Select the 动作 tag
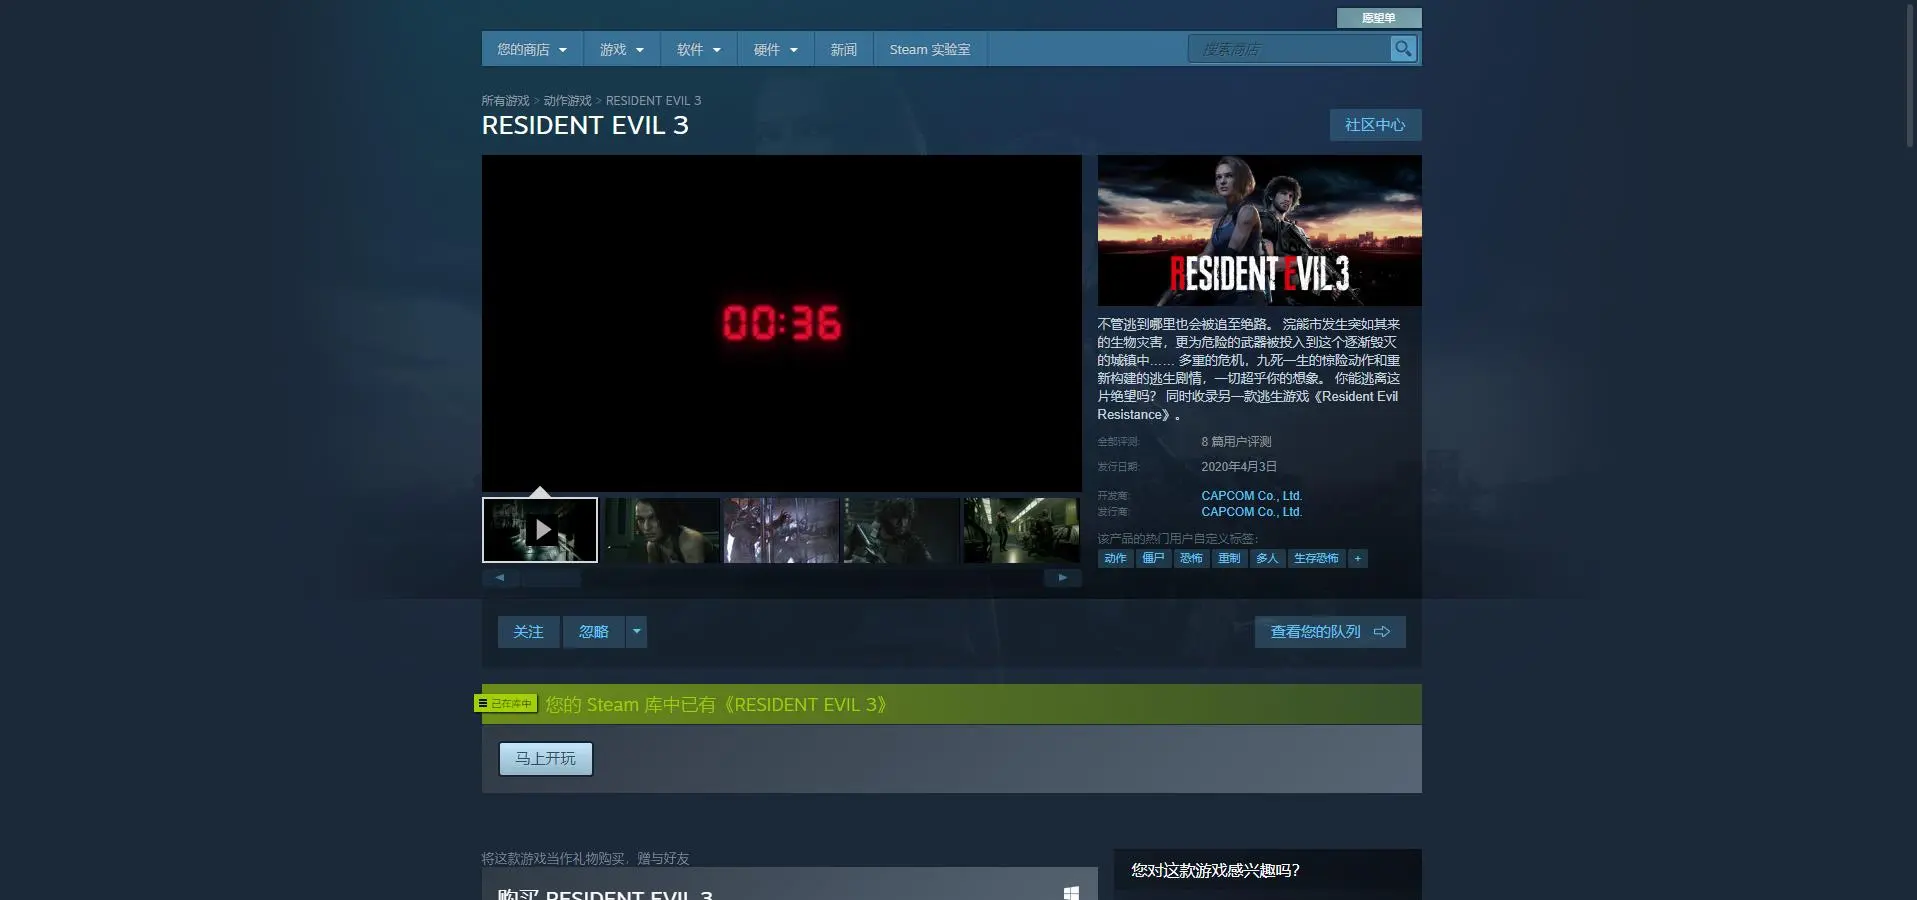1917x900 pixels. (x=1115, y=559)
